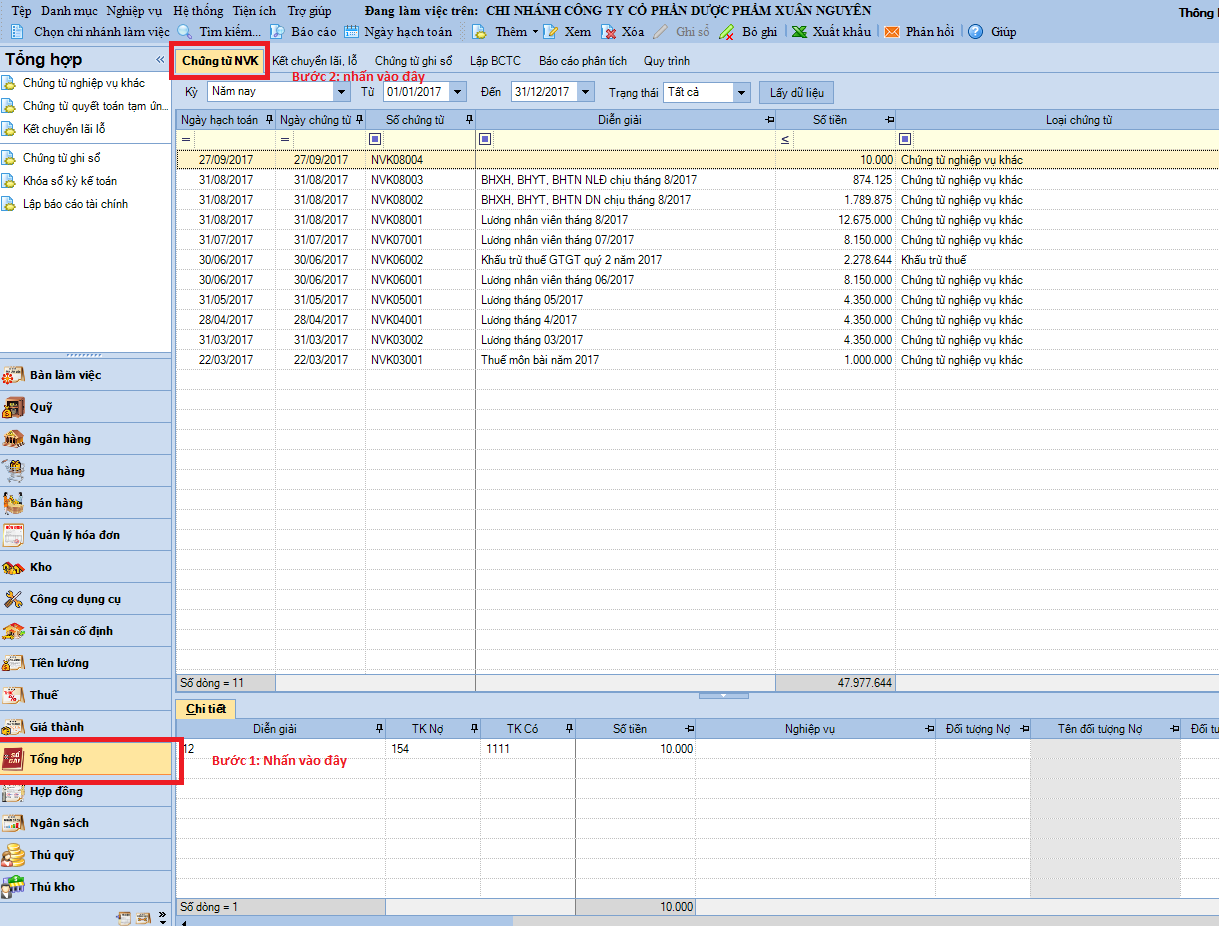1219x926 pixels.
Task: Click Bỏ ghi in the toolbar
Action: click(x=749, y=32)
